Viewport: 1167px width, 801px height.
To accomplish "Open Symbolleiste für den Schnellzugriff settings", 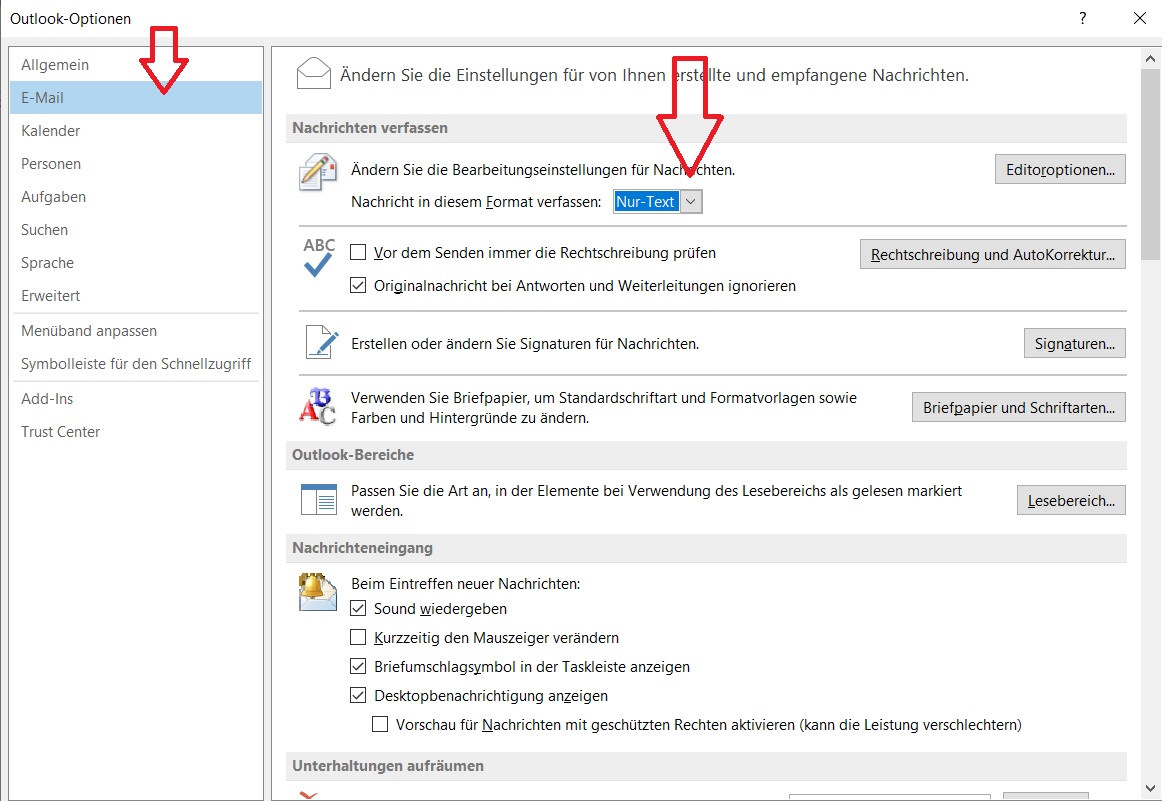I will coord(136,363).
